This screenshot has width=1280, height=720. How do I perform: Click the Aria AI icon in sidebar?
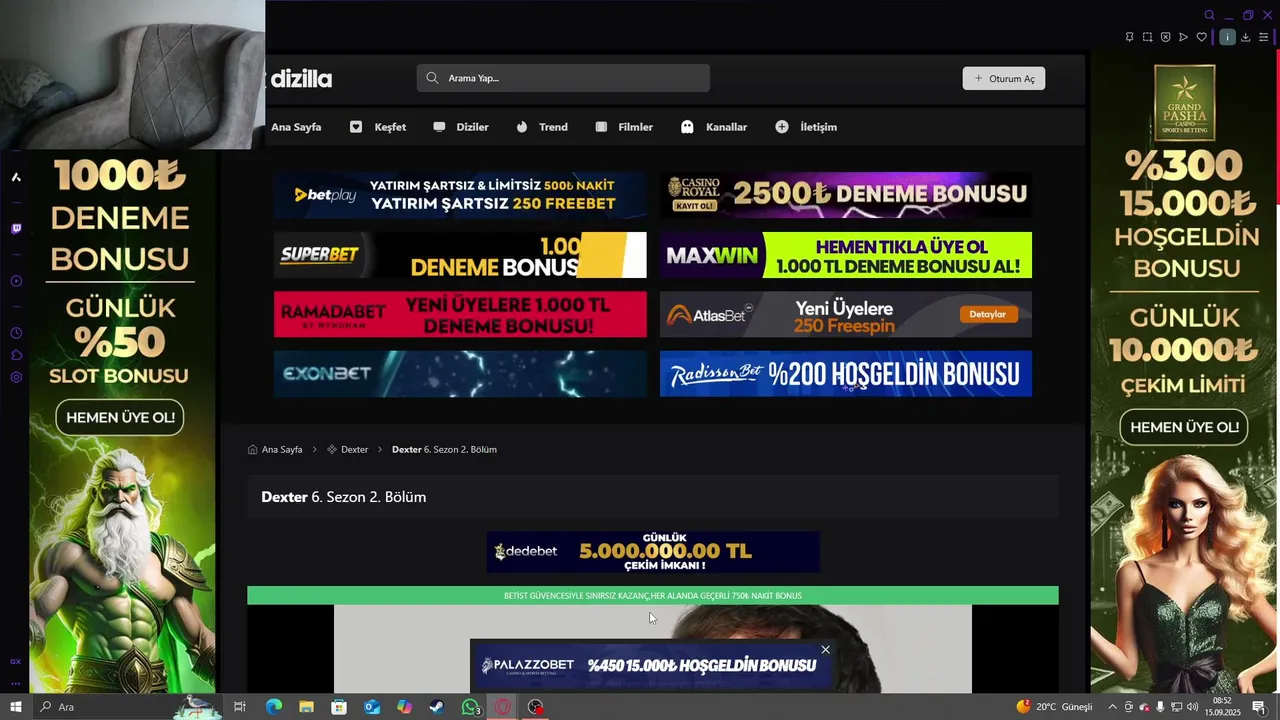[16, 177]
